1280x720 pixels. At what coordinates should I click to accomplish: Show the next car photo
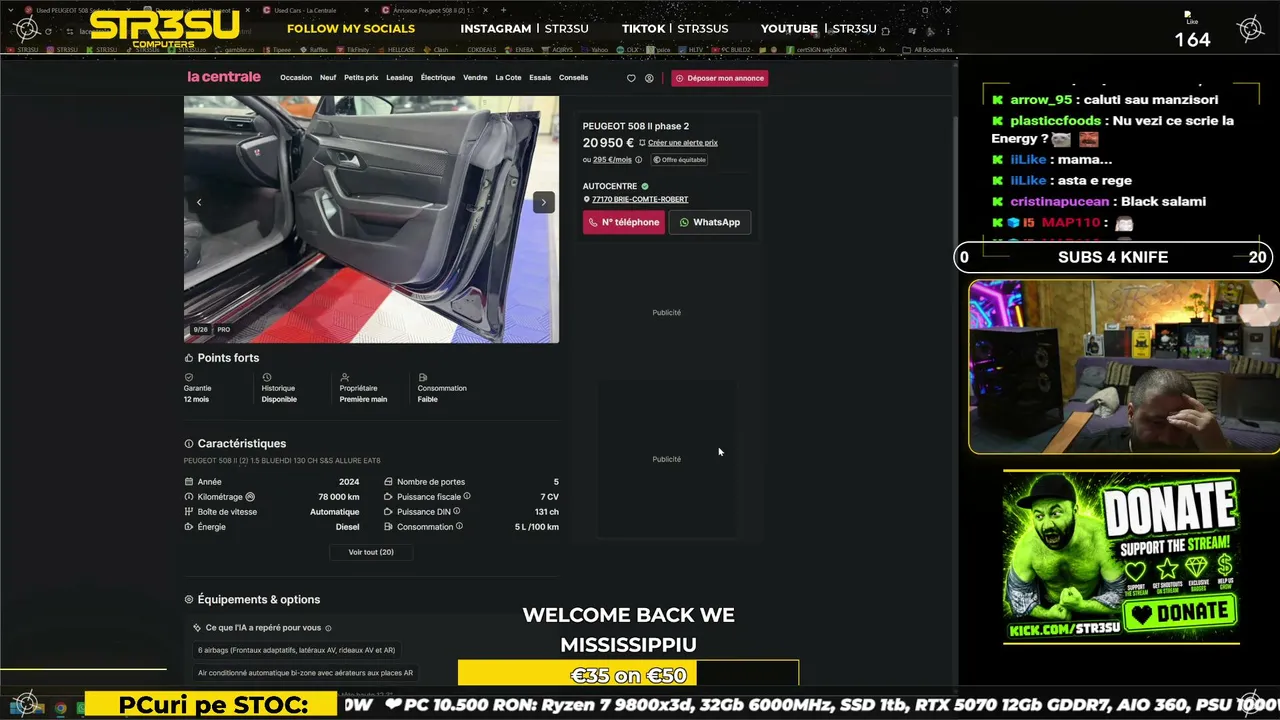click(x=543, y=202)
